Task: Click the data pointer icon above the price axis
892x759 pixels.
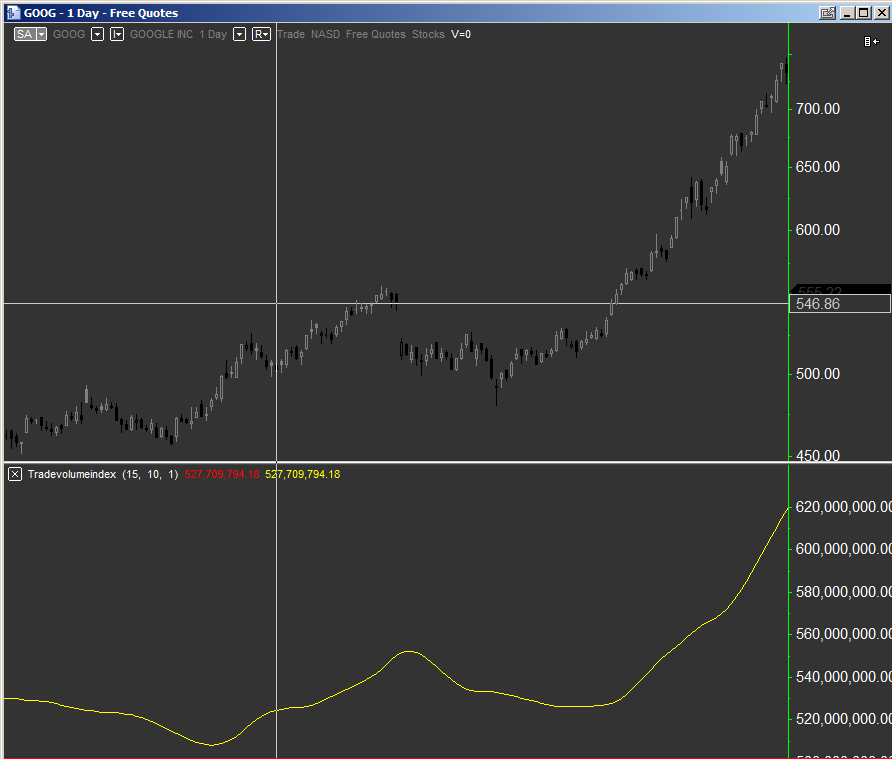Action: pyautogui.click(x=869, y=40)
